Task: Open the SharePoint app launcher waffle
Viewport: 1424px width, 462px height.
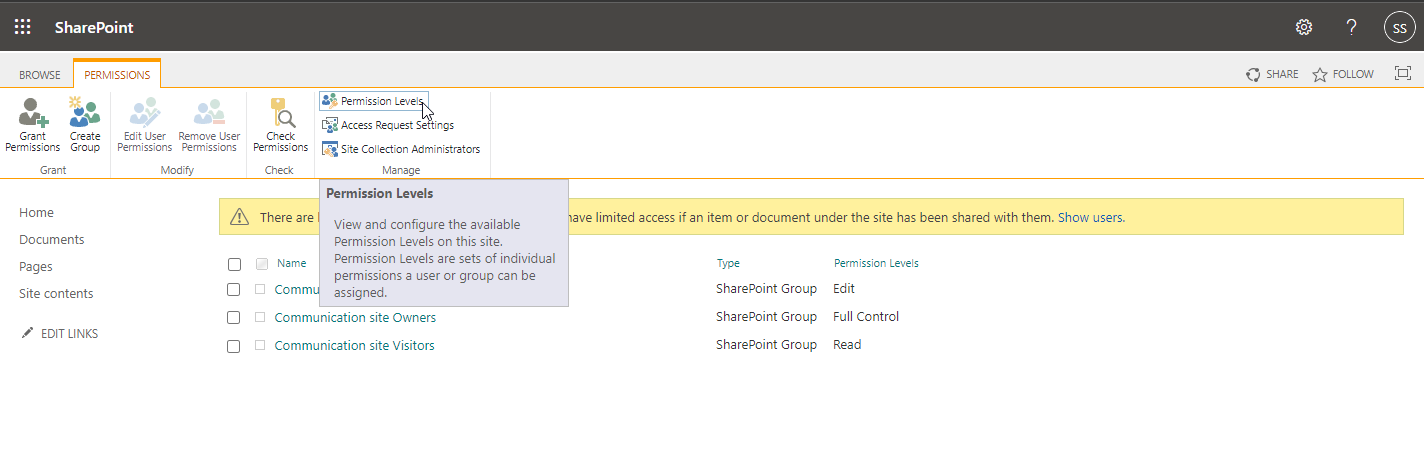Action: [x=22, y=27]
